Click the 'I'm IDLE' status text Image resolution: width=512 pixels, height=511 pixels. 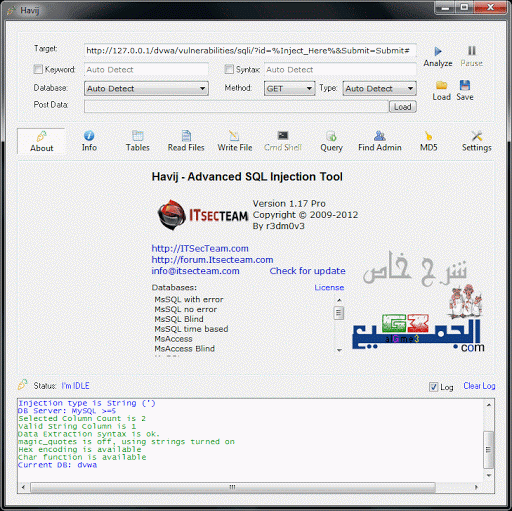pos(75,386)
